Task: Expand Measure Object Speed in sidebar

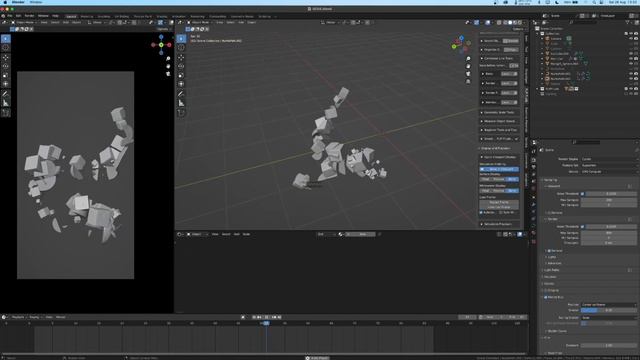Action: click(499, 121)
